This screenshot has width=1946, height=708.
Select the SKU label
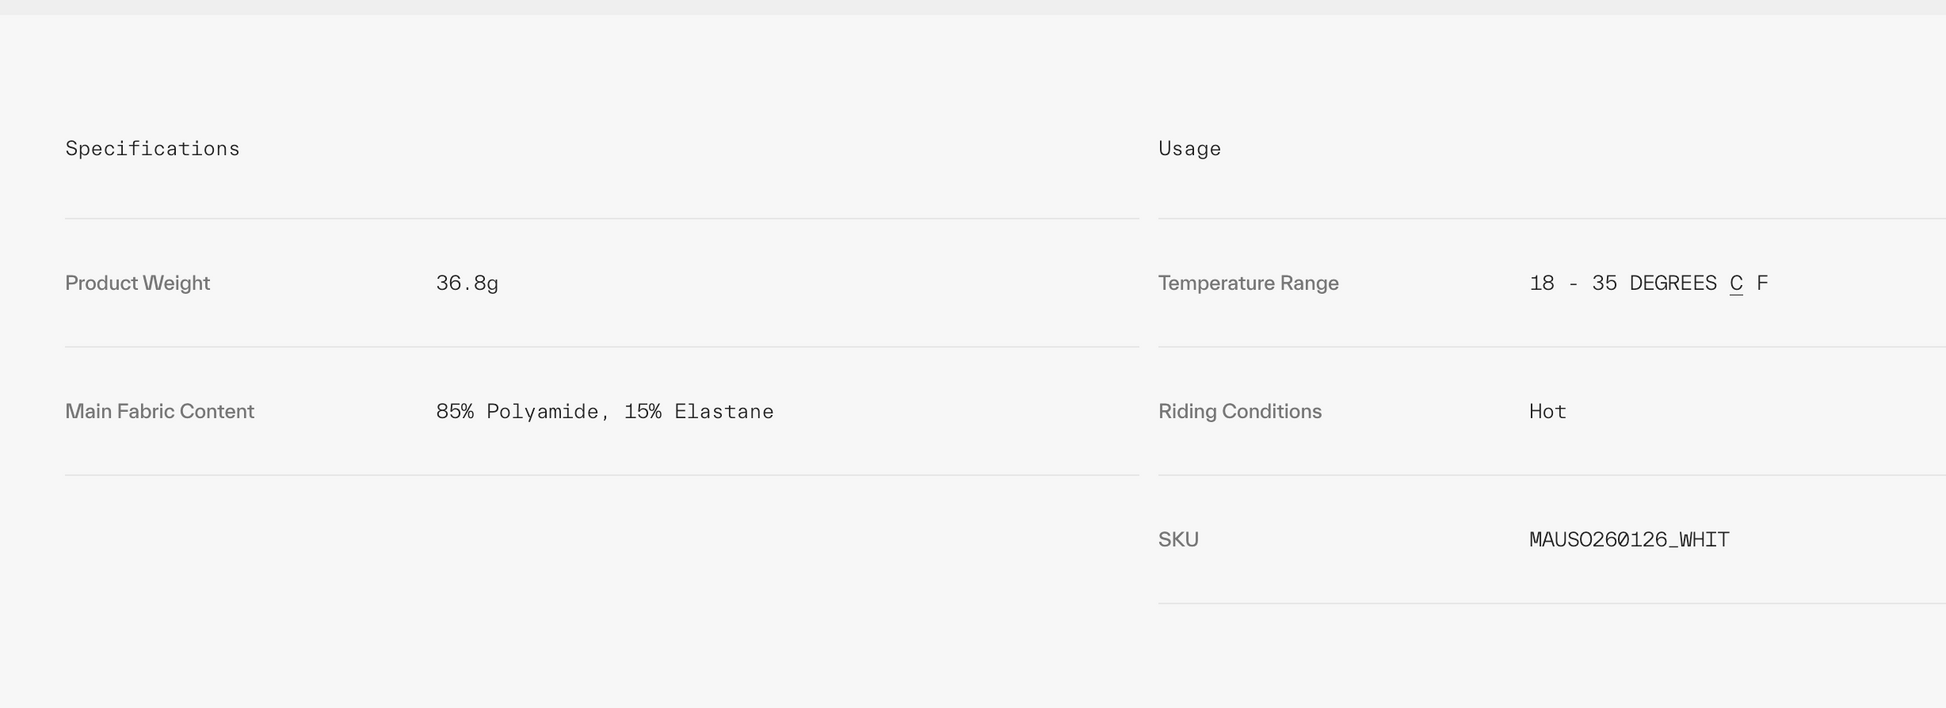point(1178,539)
